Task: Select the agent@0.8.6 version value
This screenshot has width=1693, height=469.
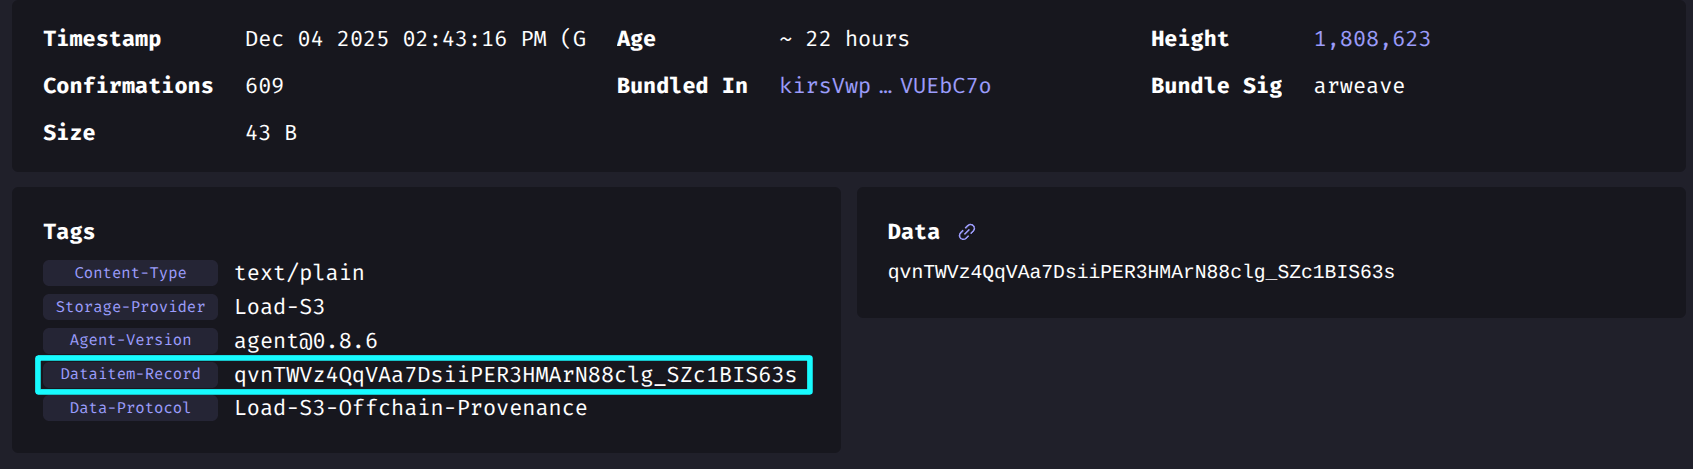Action: click(x=305, y=341)
